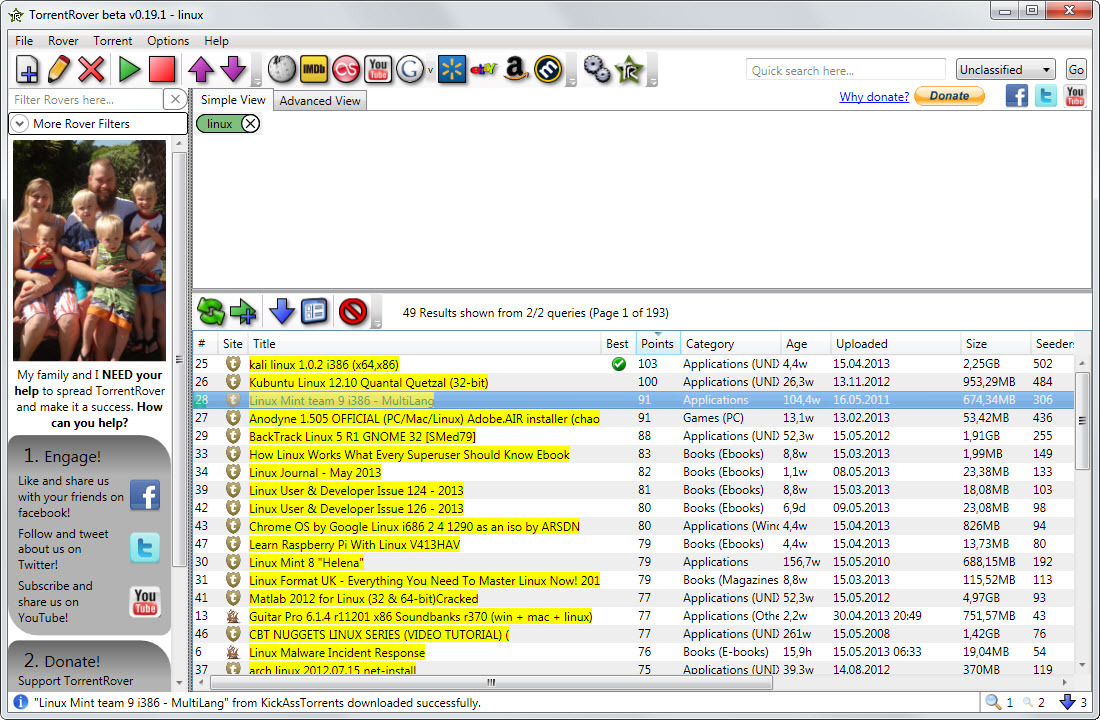Open the Amazon search icon
This screenshot has width=1100, height=720.
516,69
